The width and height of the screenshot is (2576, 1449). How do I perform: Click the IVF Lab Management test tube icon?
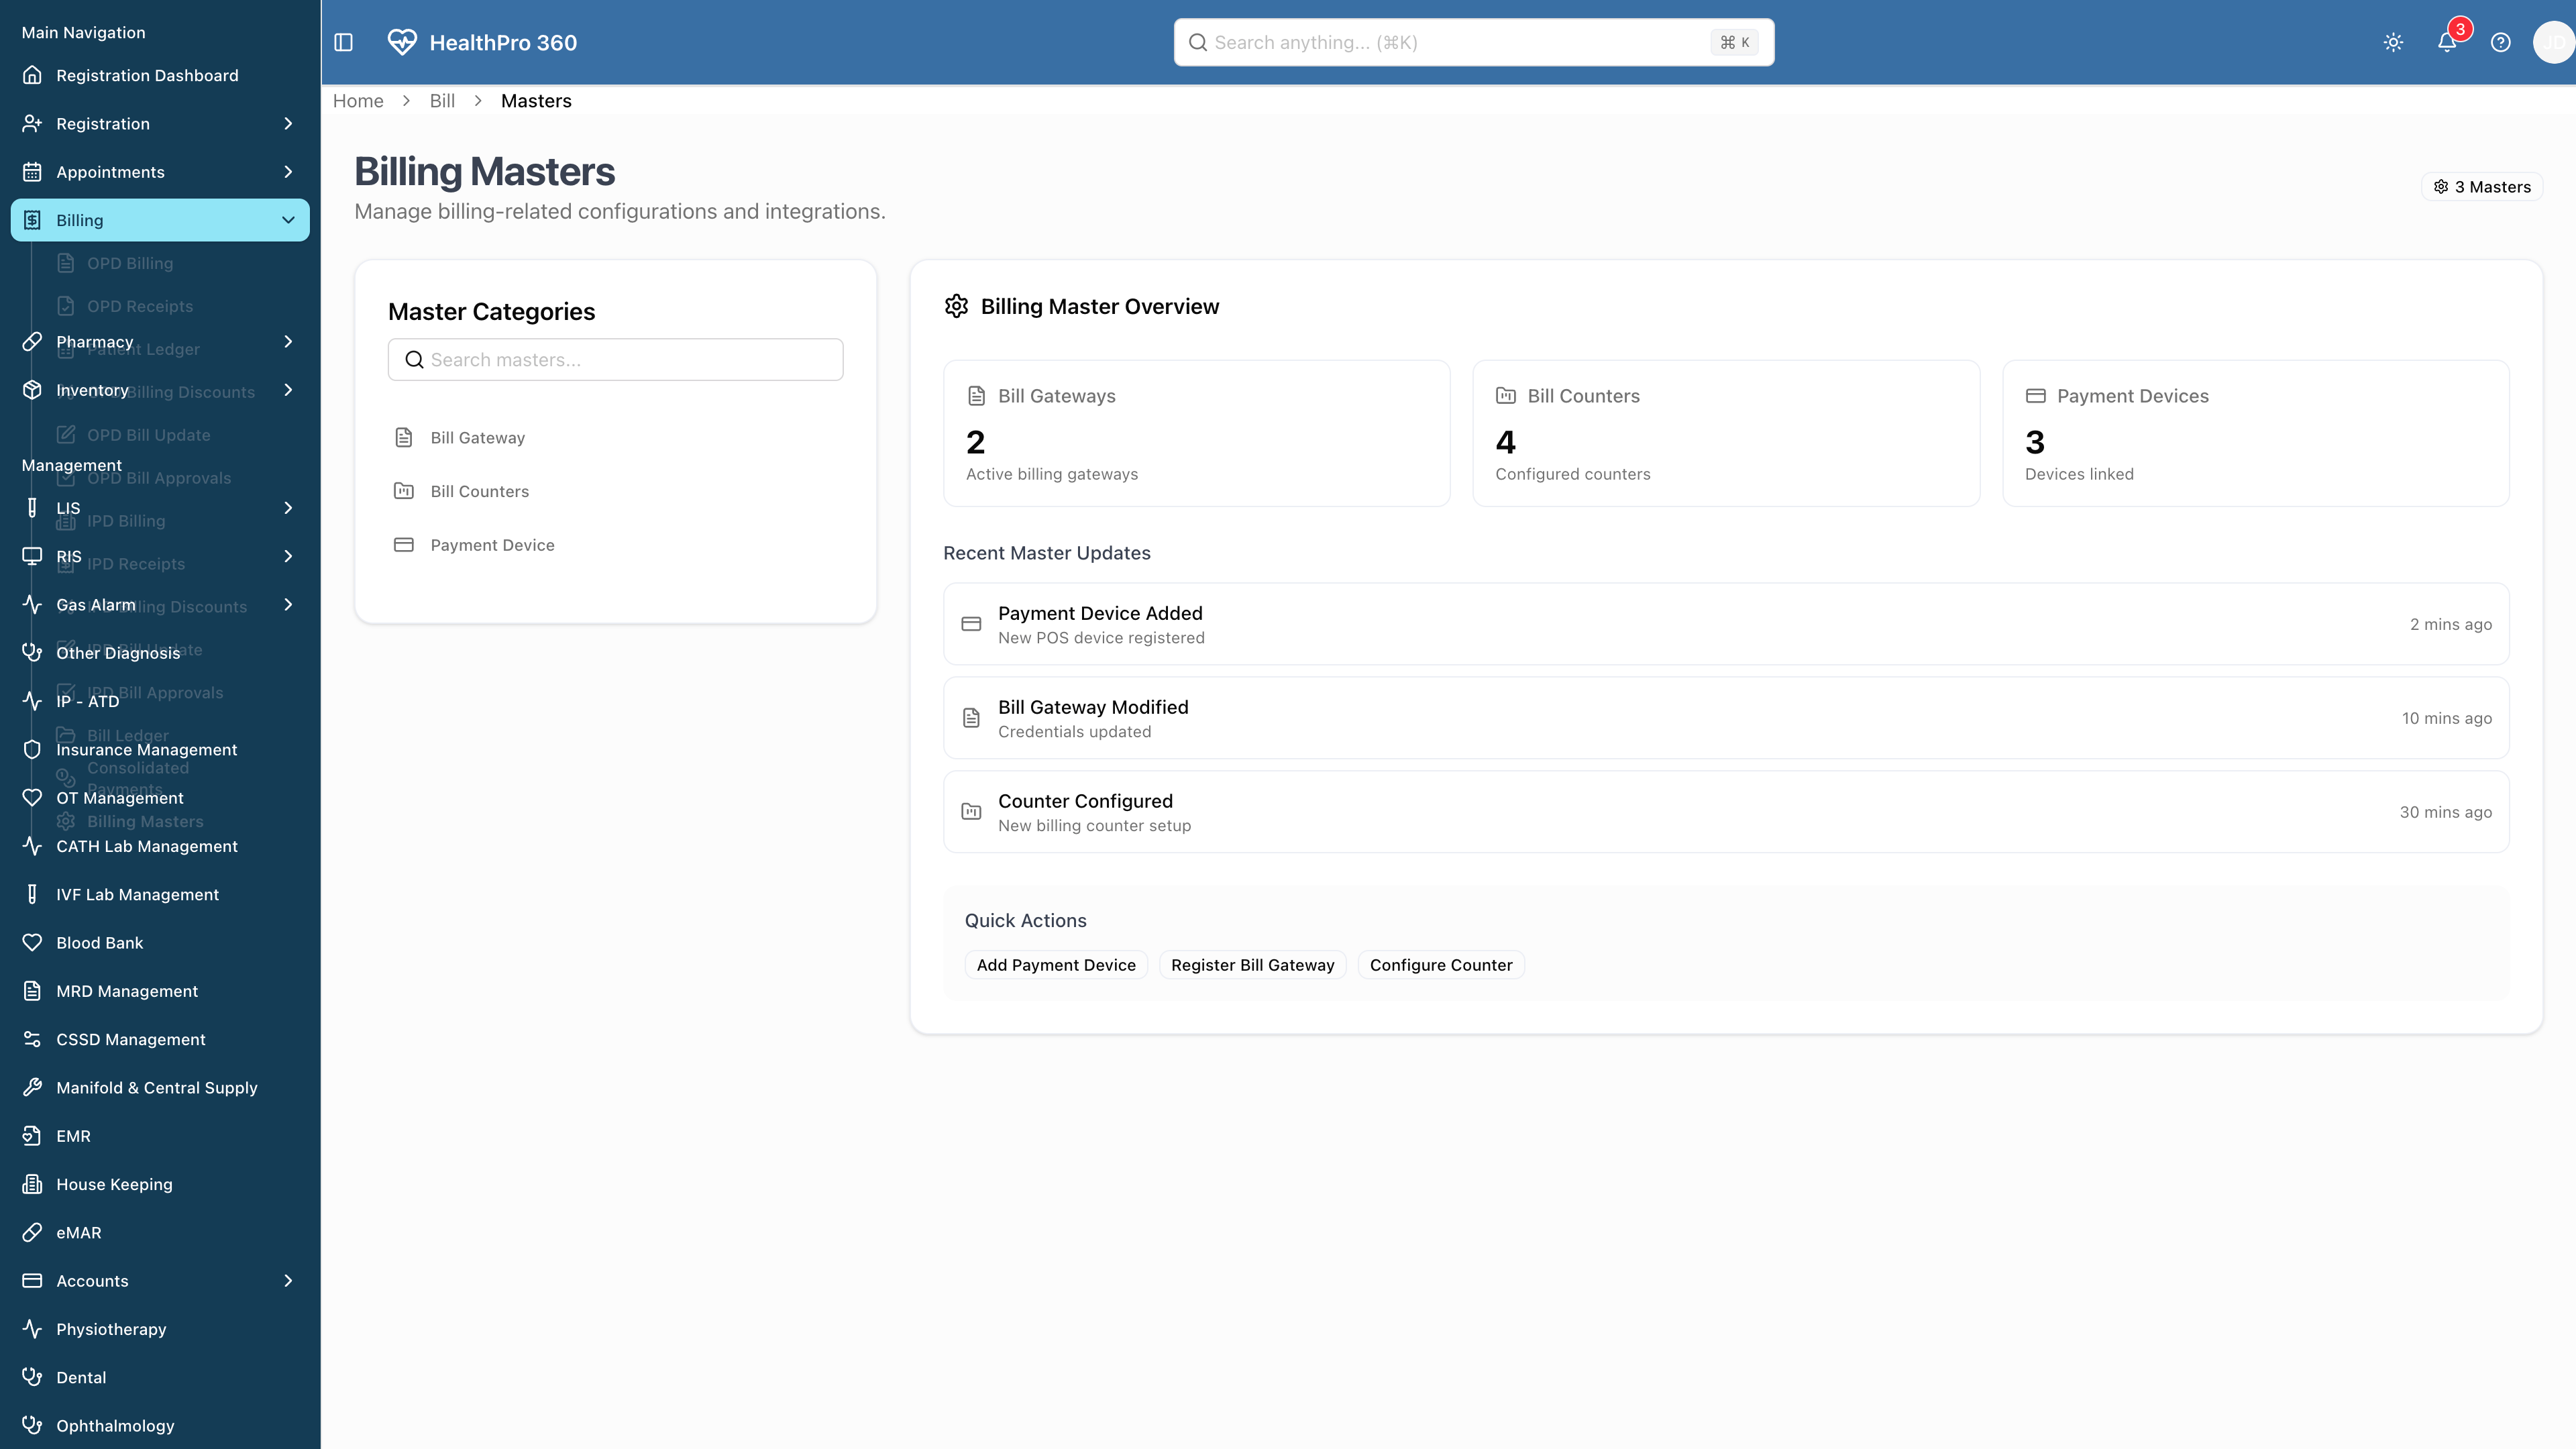[x=32, y=894]
